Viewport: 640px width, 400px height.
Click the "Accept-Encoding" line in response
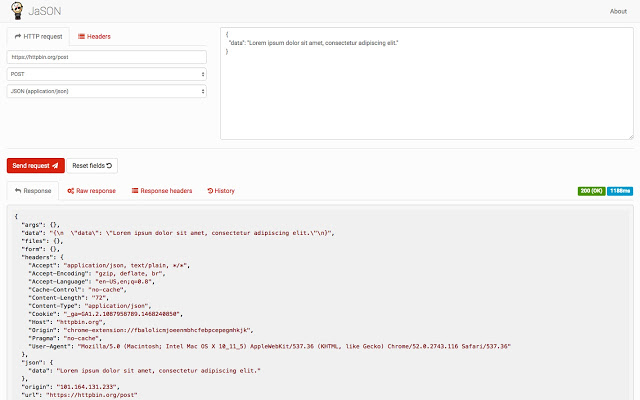pyautogui.click(x=97, y=273)
